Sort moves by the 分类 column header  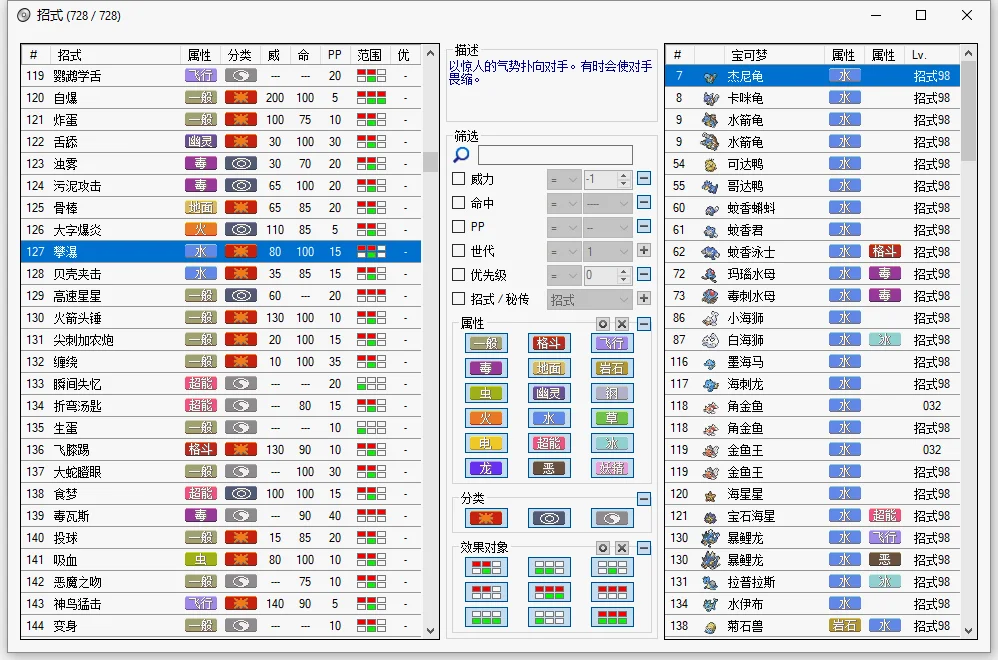click(x=240, y=55)
